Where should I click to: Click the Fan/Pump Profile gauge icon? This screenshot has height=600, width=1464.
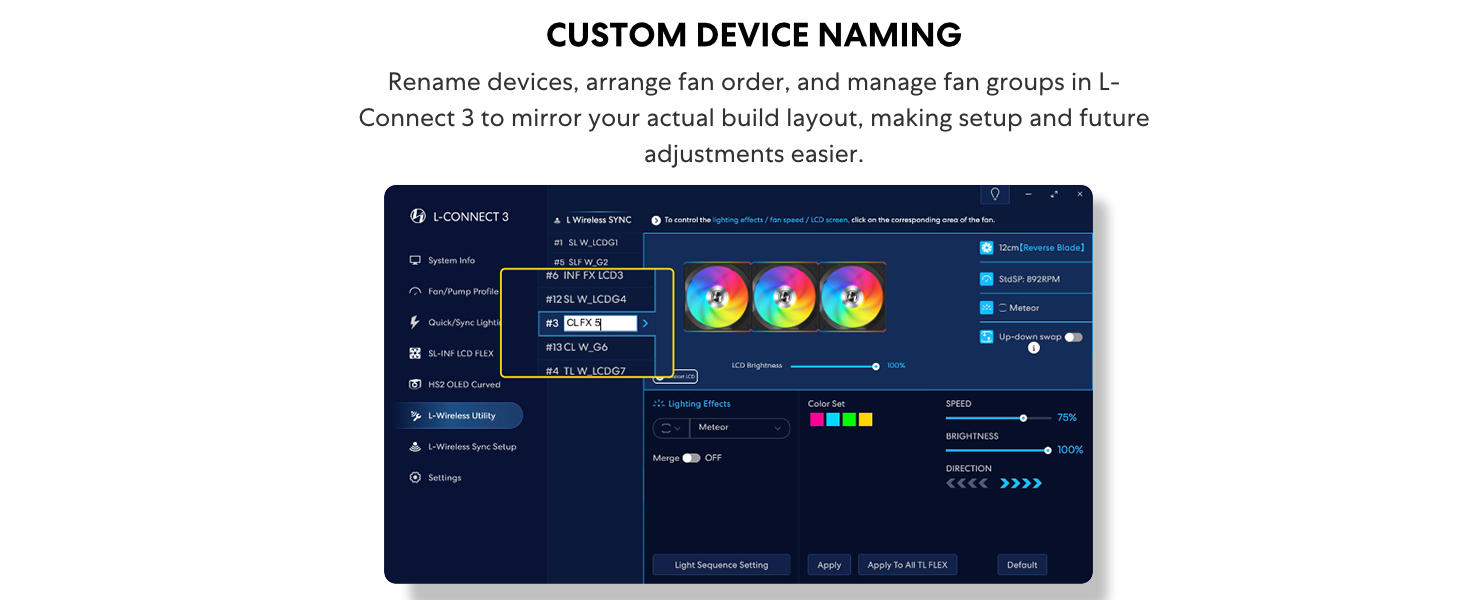pyautogui.click(x=415, y=292)
